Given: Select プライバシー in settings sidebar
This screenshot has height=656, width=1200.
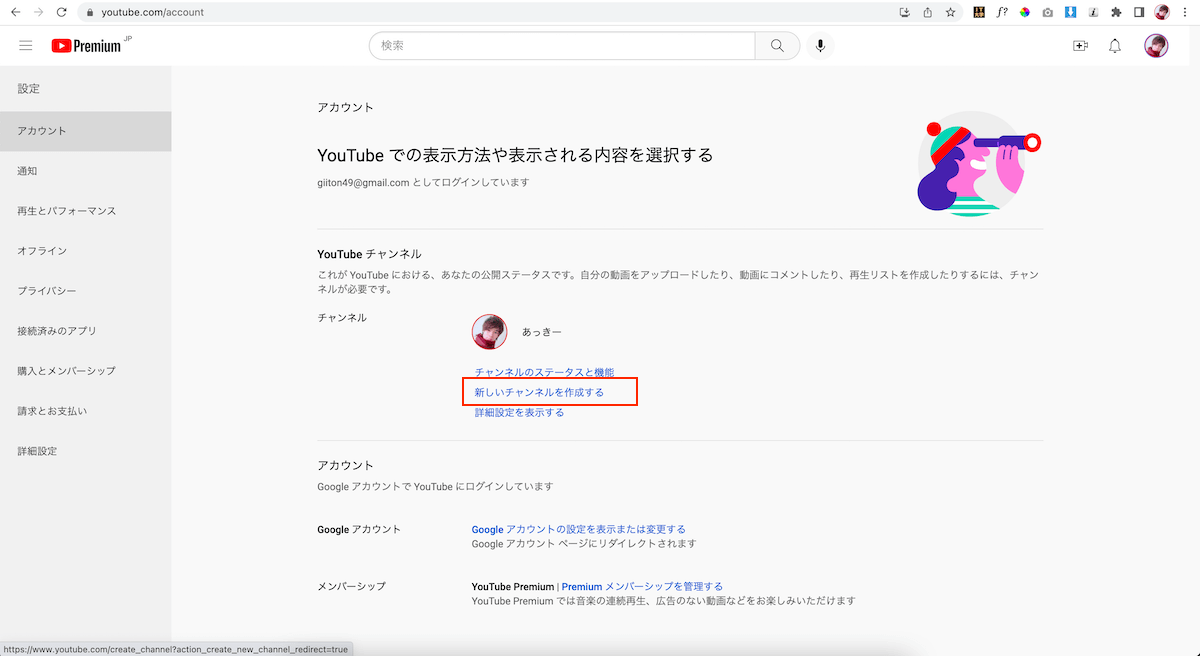Looking at the screenshot, I should [x=46, y=291].
